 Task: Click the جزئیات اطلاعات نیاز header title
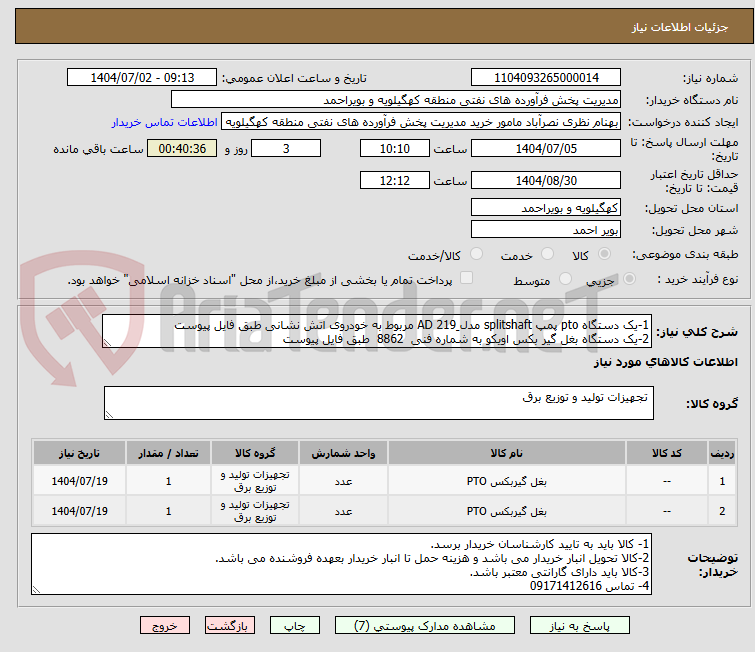tap(679, 27)
